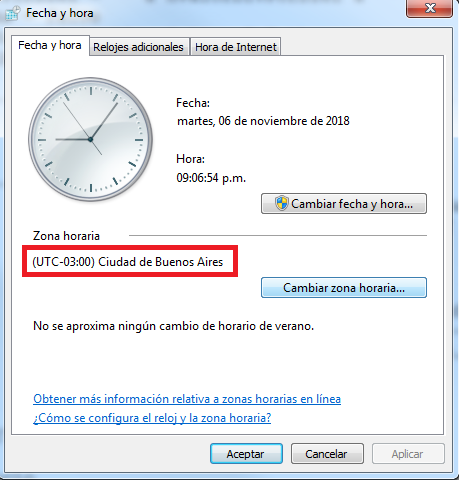The height and width of the screenshot is (480, 459).
Task: Open the Hora de Internet tab
Action: point(236,47)
